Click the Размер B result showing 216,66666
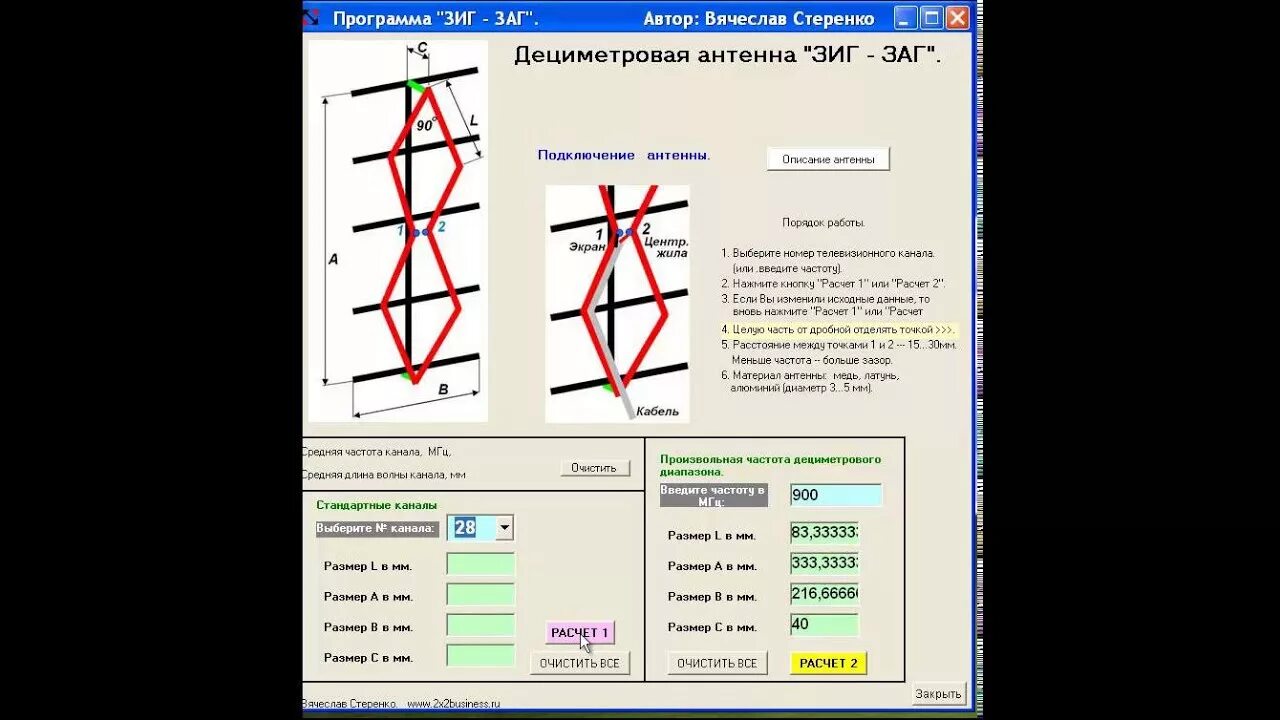 coord(823,595)
